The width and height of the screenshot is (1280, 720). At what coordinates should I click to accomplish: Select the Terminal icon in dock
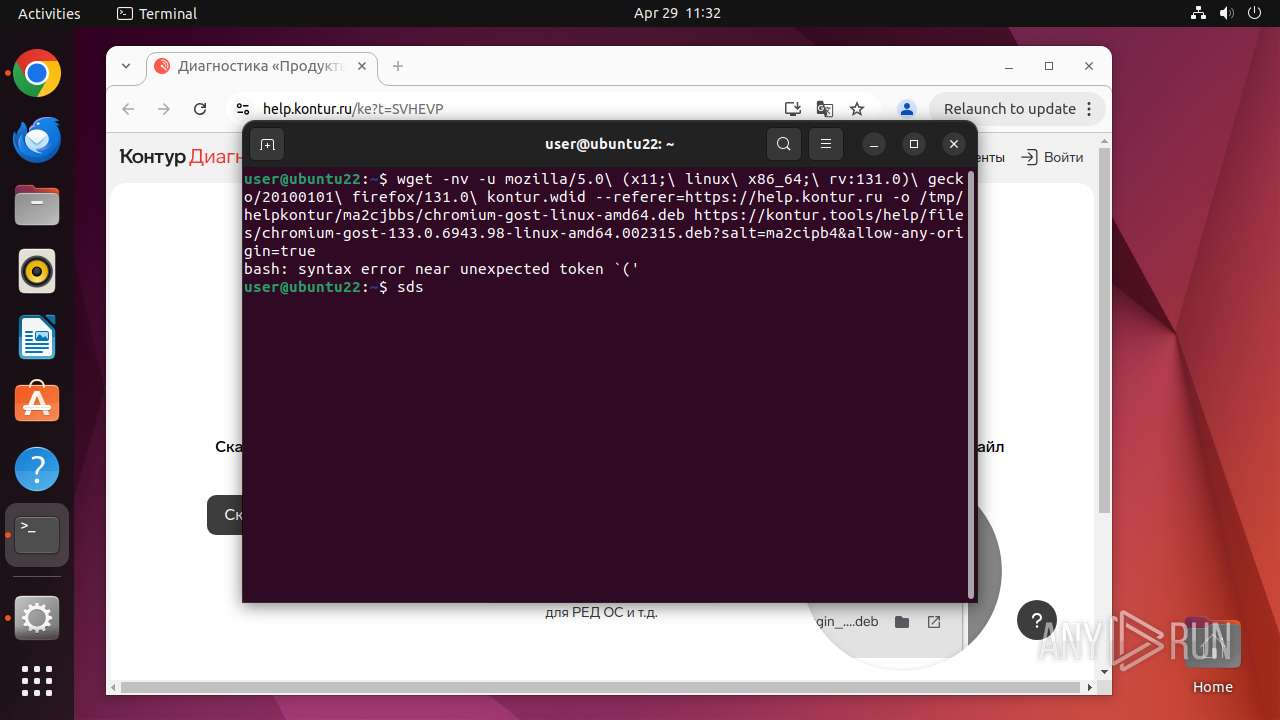pos(37,535)
